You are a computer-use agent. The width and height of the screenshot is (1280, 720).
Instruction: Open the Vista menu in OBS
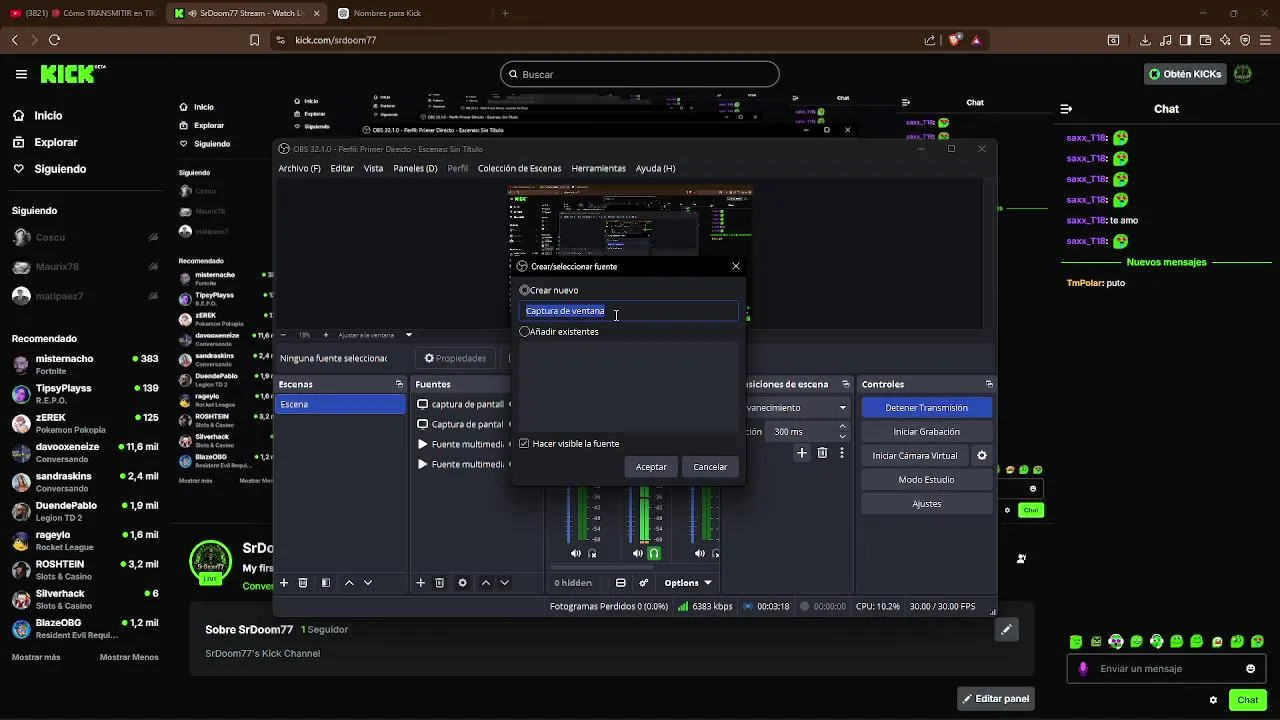pyautogui.click(x=373, y=168)
